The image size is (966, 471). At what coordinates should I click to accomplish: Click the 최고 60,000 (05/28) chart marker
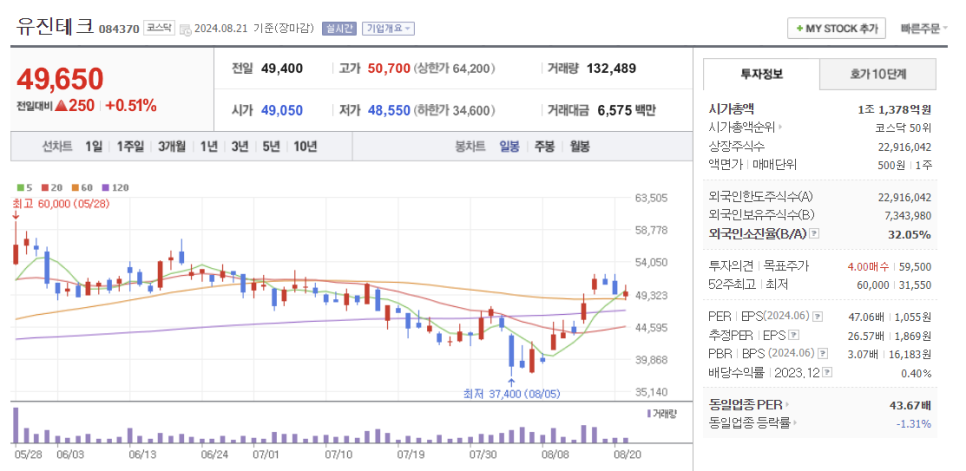[x=61, y=204]
